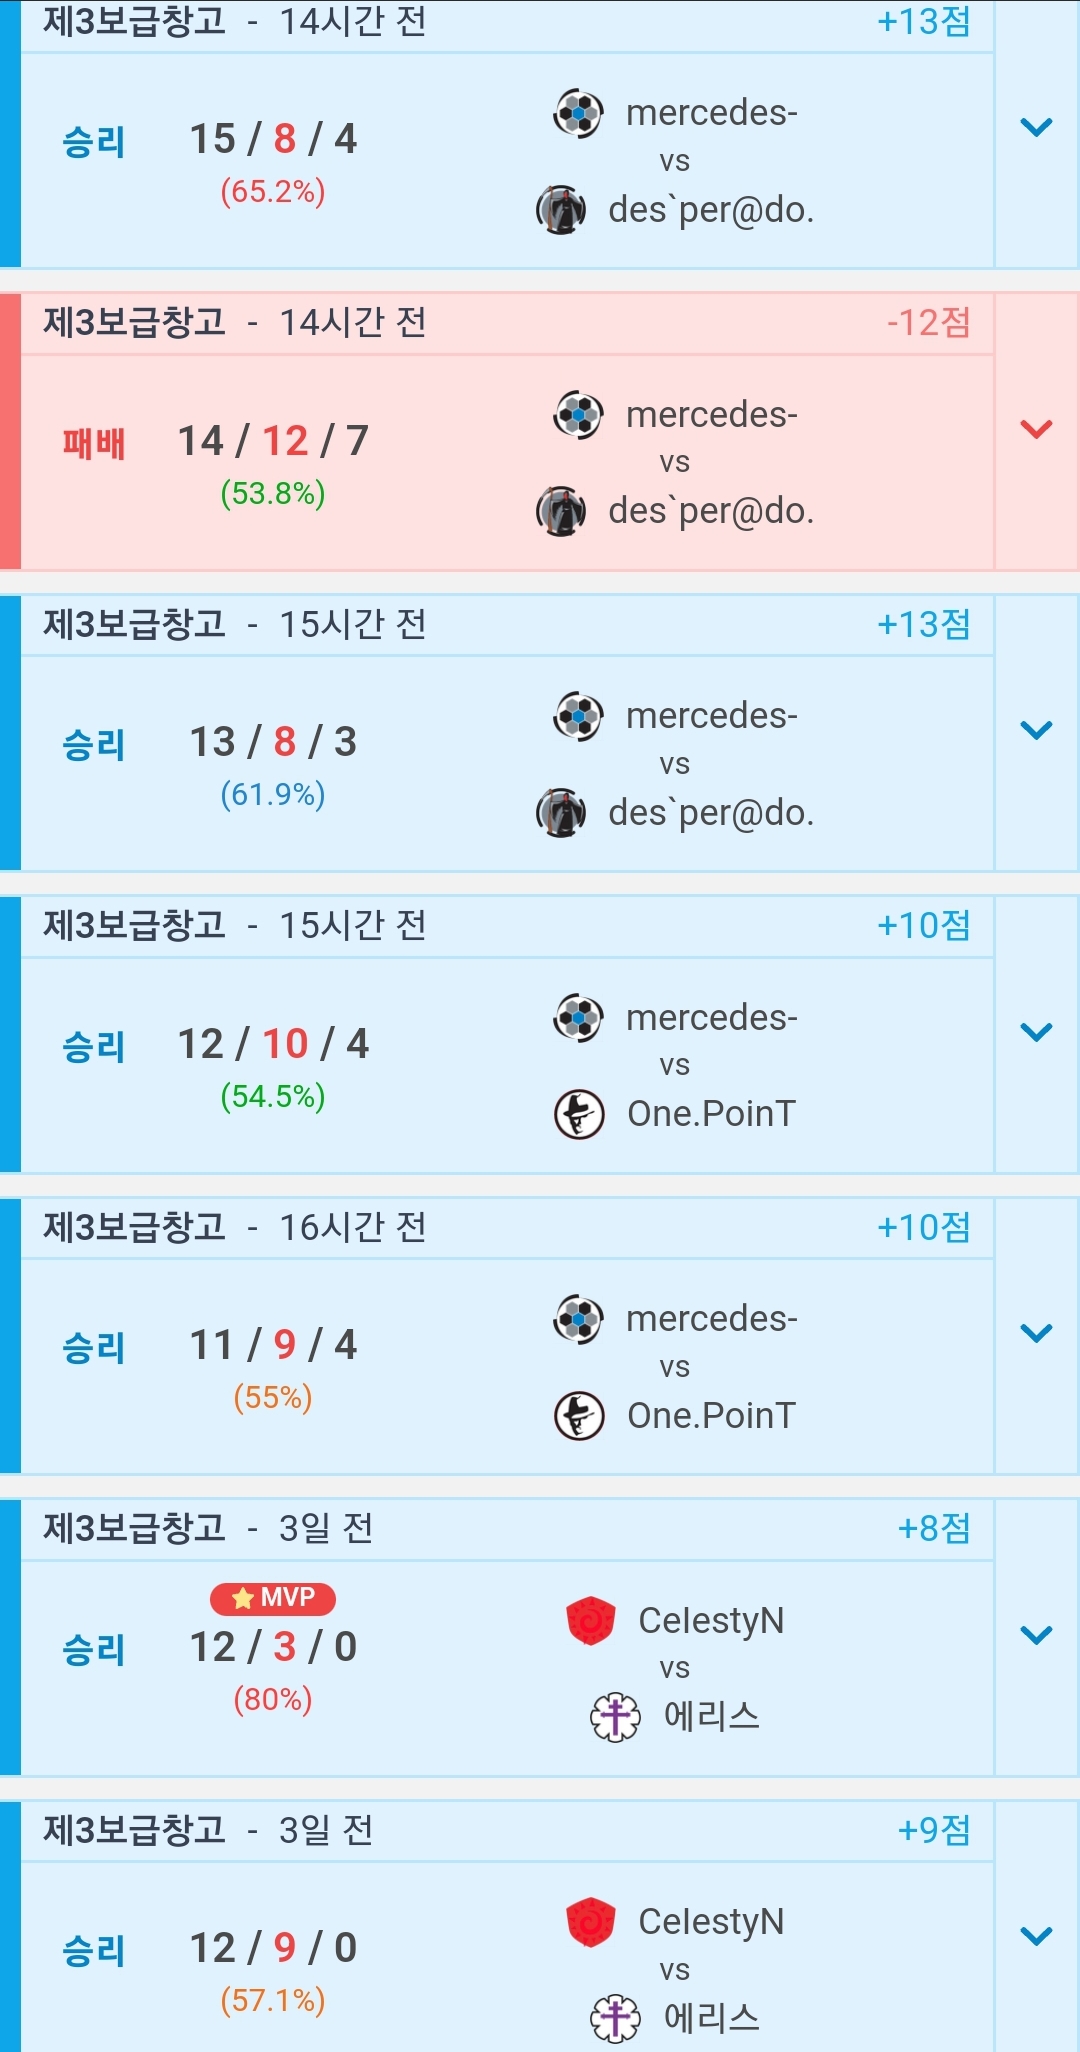Screen dimensions: 1080x2052
Task: Click the des`per@do. emblem in the 패배 match
Action: pos(561,512)
